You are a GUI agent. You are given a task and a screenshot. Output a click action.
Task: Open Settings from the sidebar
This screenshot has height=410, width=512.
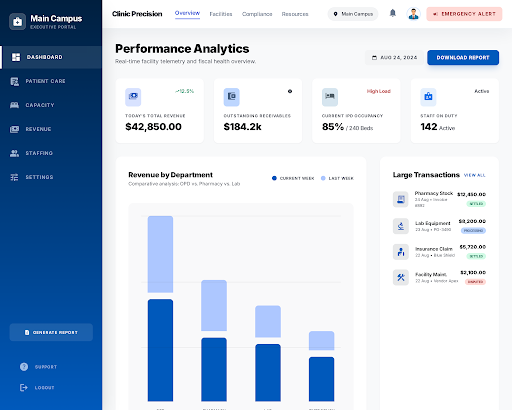coord(51,177)
